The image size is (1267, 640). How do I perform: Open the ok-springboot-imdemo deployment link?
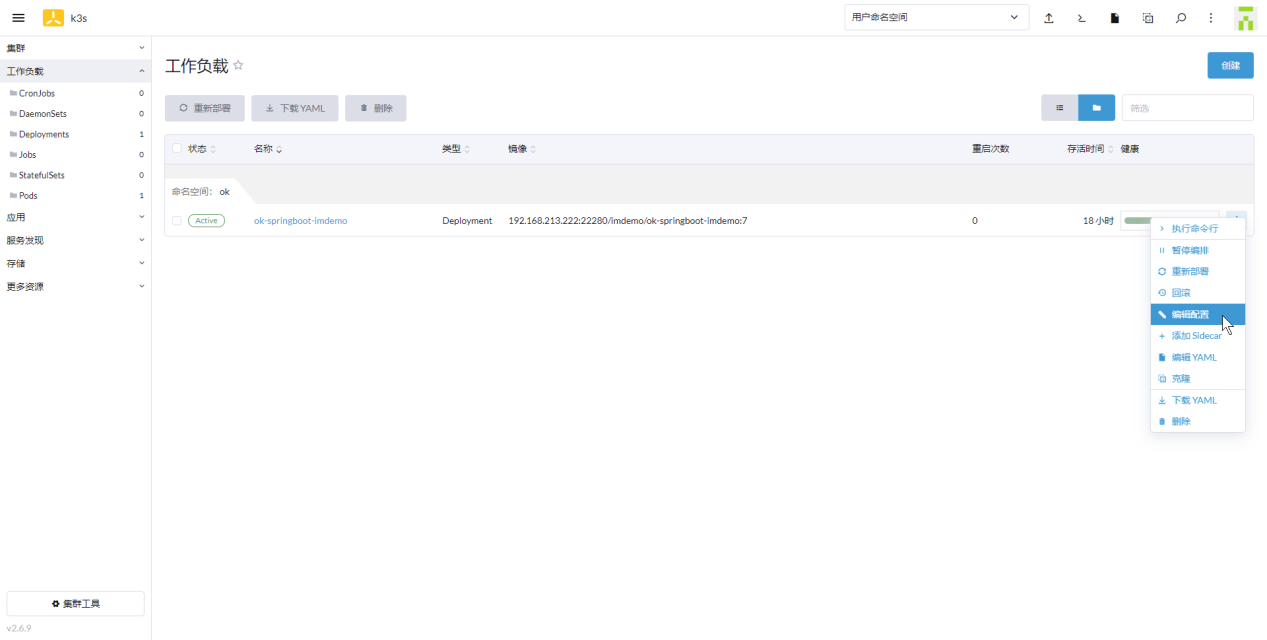click(x=300, y=221)
